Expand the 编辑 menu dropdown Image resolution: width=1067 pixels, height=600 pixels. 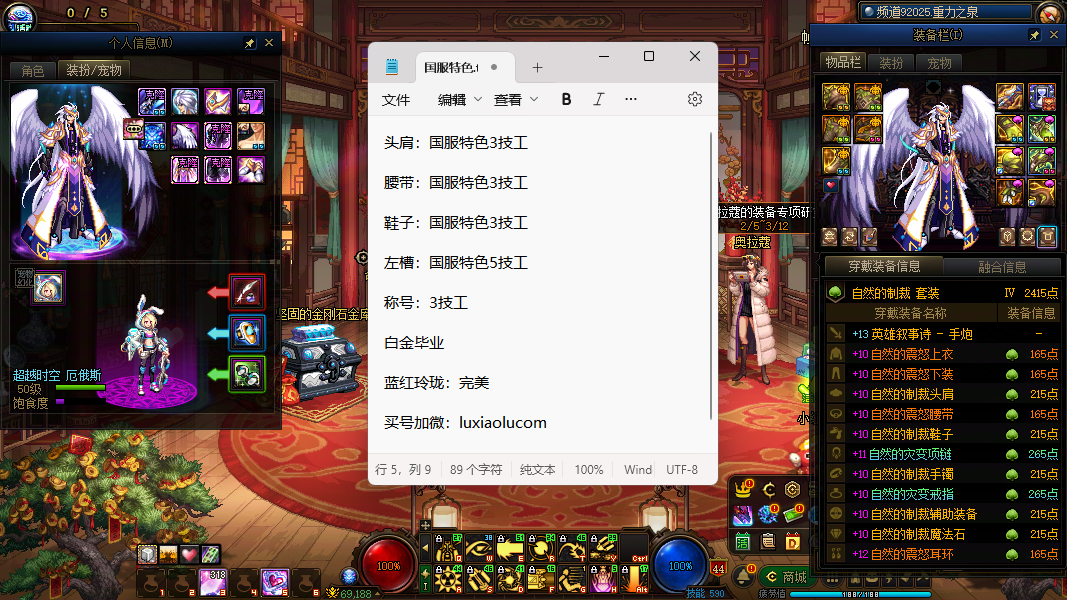459,99
